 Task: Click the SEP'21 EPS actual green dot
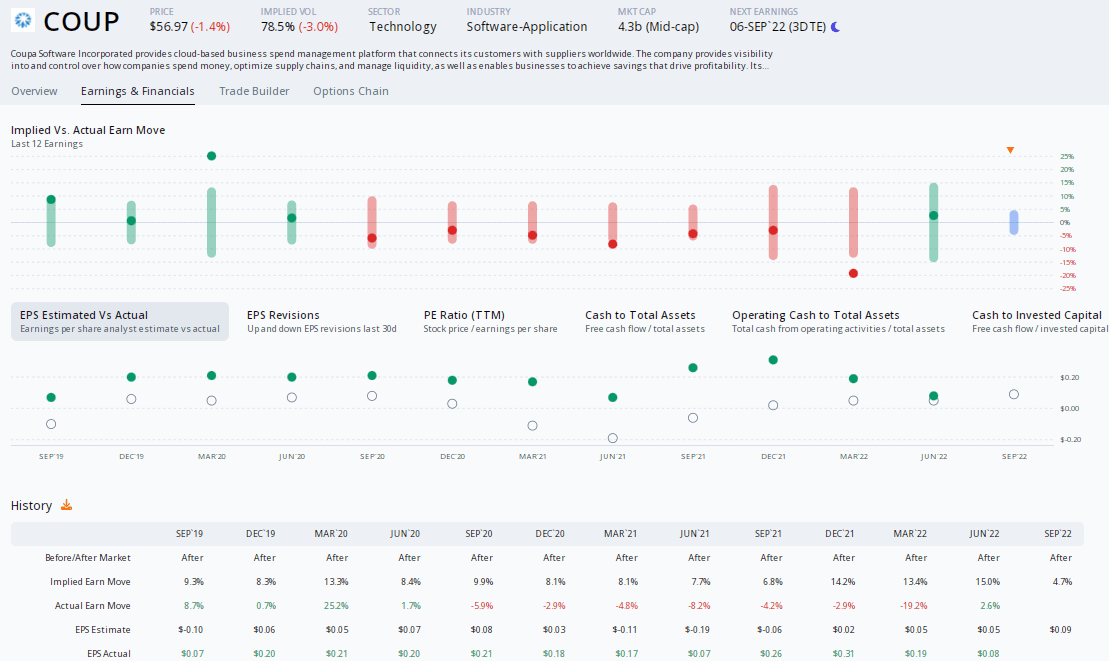tap(693, 368)
